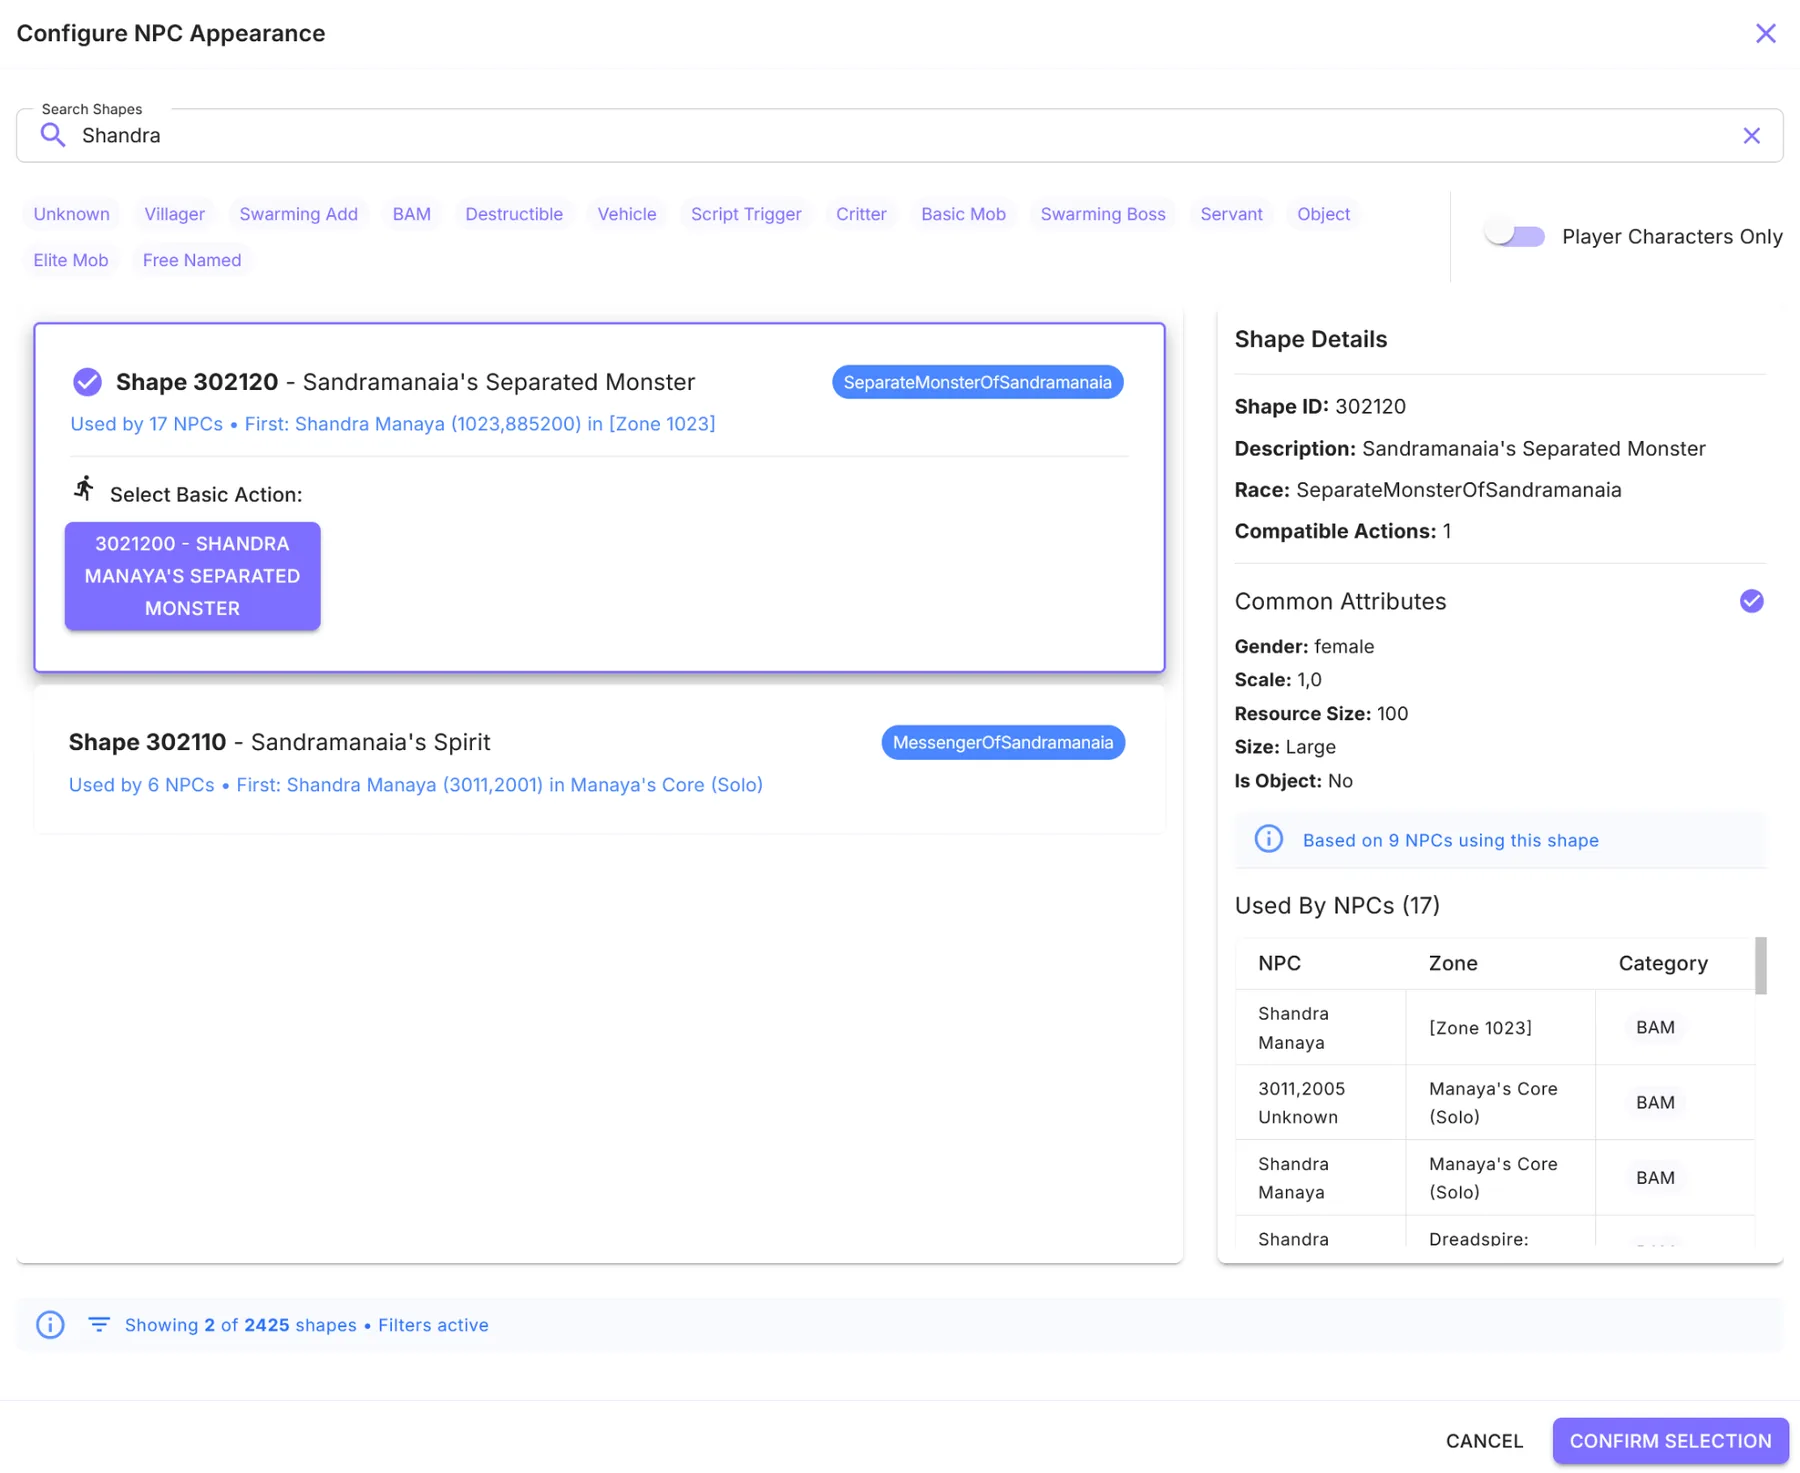1800x1473 pixels.
Task: Toggle the BAM filter chip
Action: [x=411, y=214]
